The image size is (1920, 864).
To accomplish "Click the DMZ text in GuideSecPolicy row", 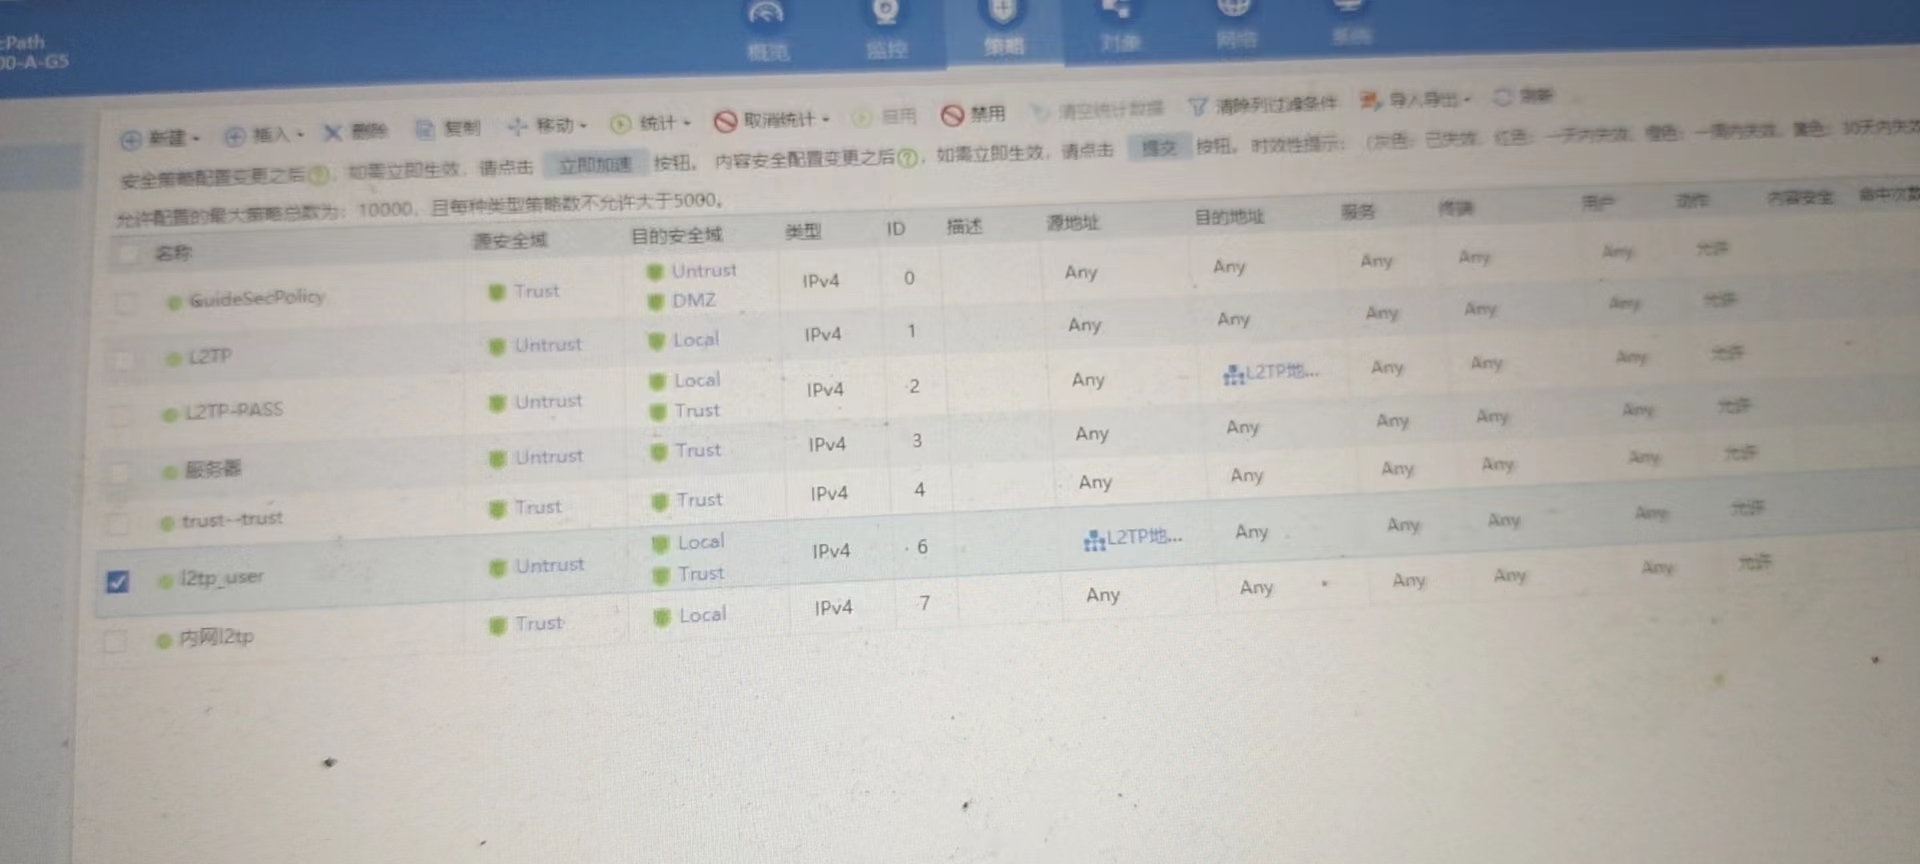I will [694, 300].
